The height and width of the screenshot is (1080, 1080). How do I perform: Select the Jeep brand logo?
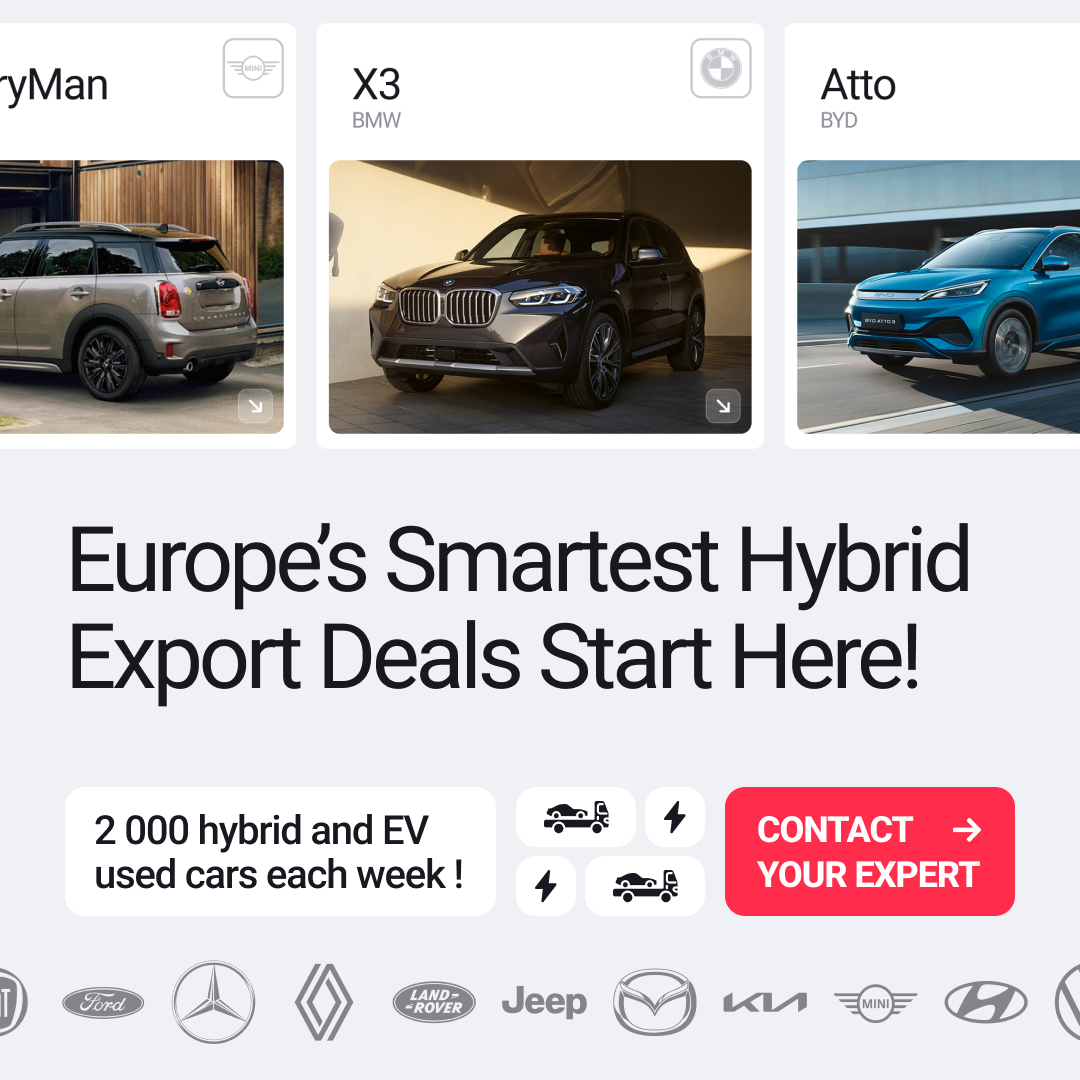[x=544, y=1002]
